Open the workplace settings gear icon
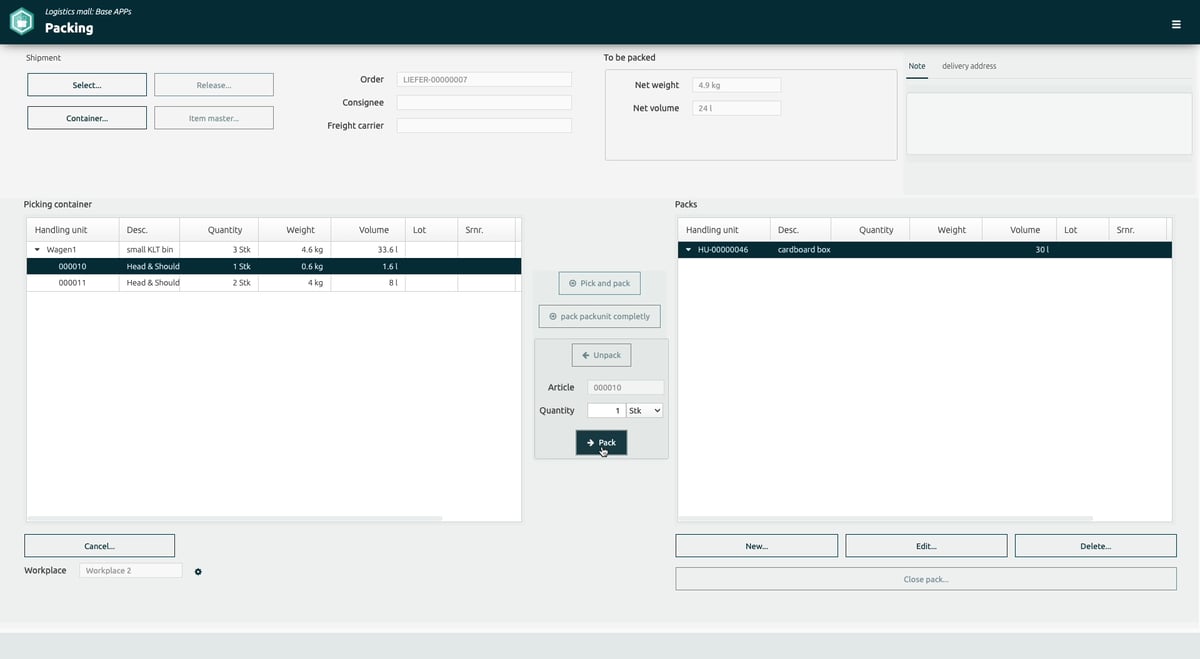1200x659 pixels. point(198,571)
